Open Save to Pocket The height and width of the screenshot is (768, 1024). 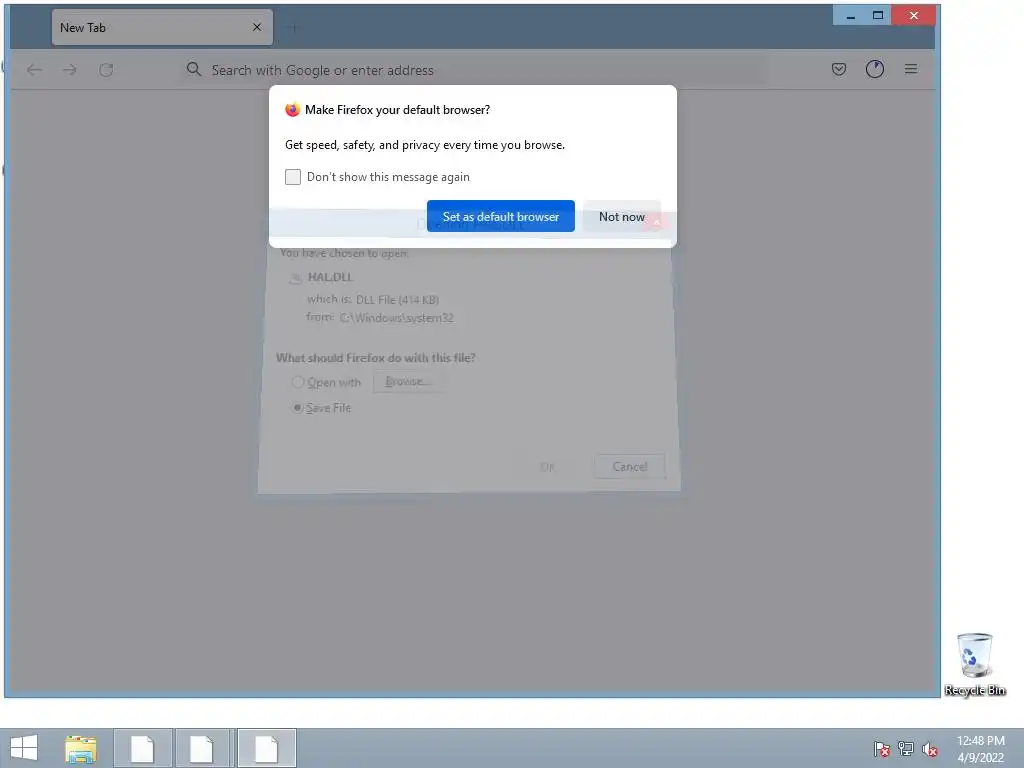(839, 69)
